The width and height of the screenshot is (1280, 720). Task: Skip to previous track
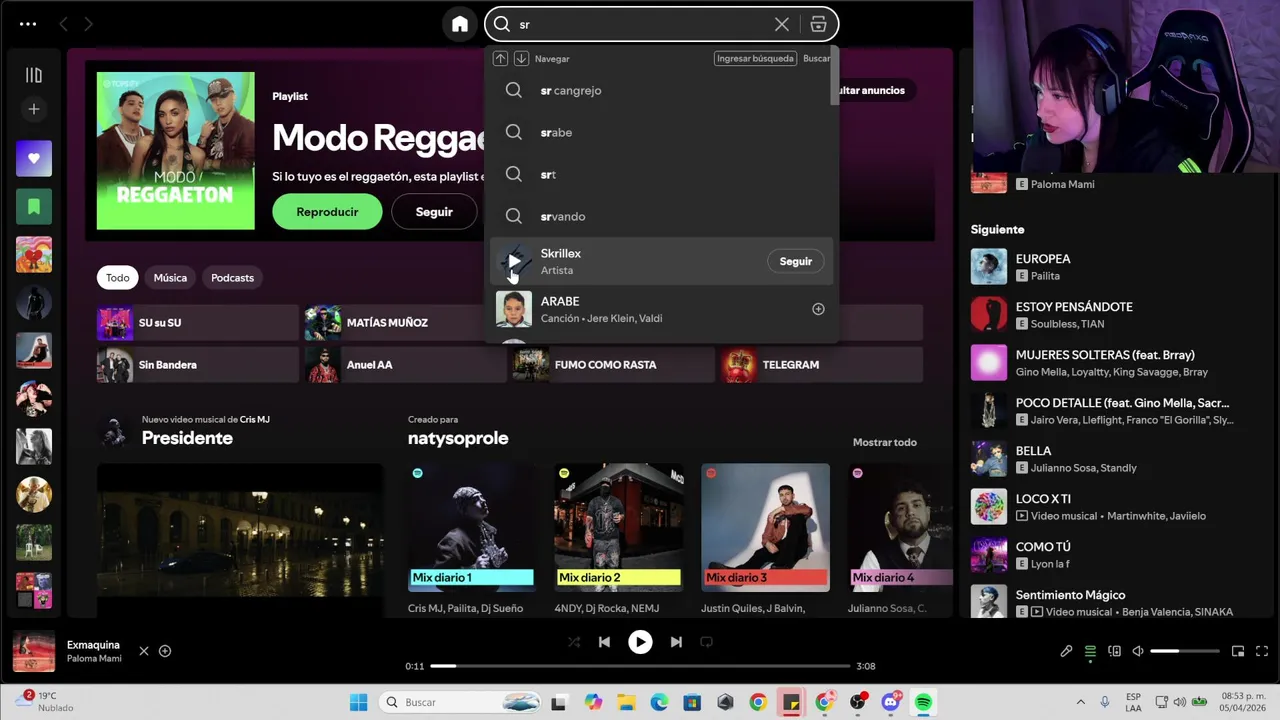click(604, 642)
